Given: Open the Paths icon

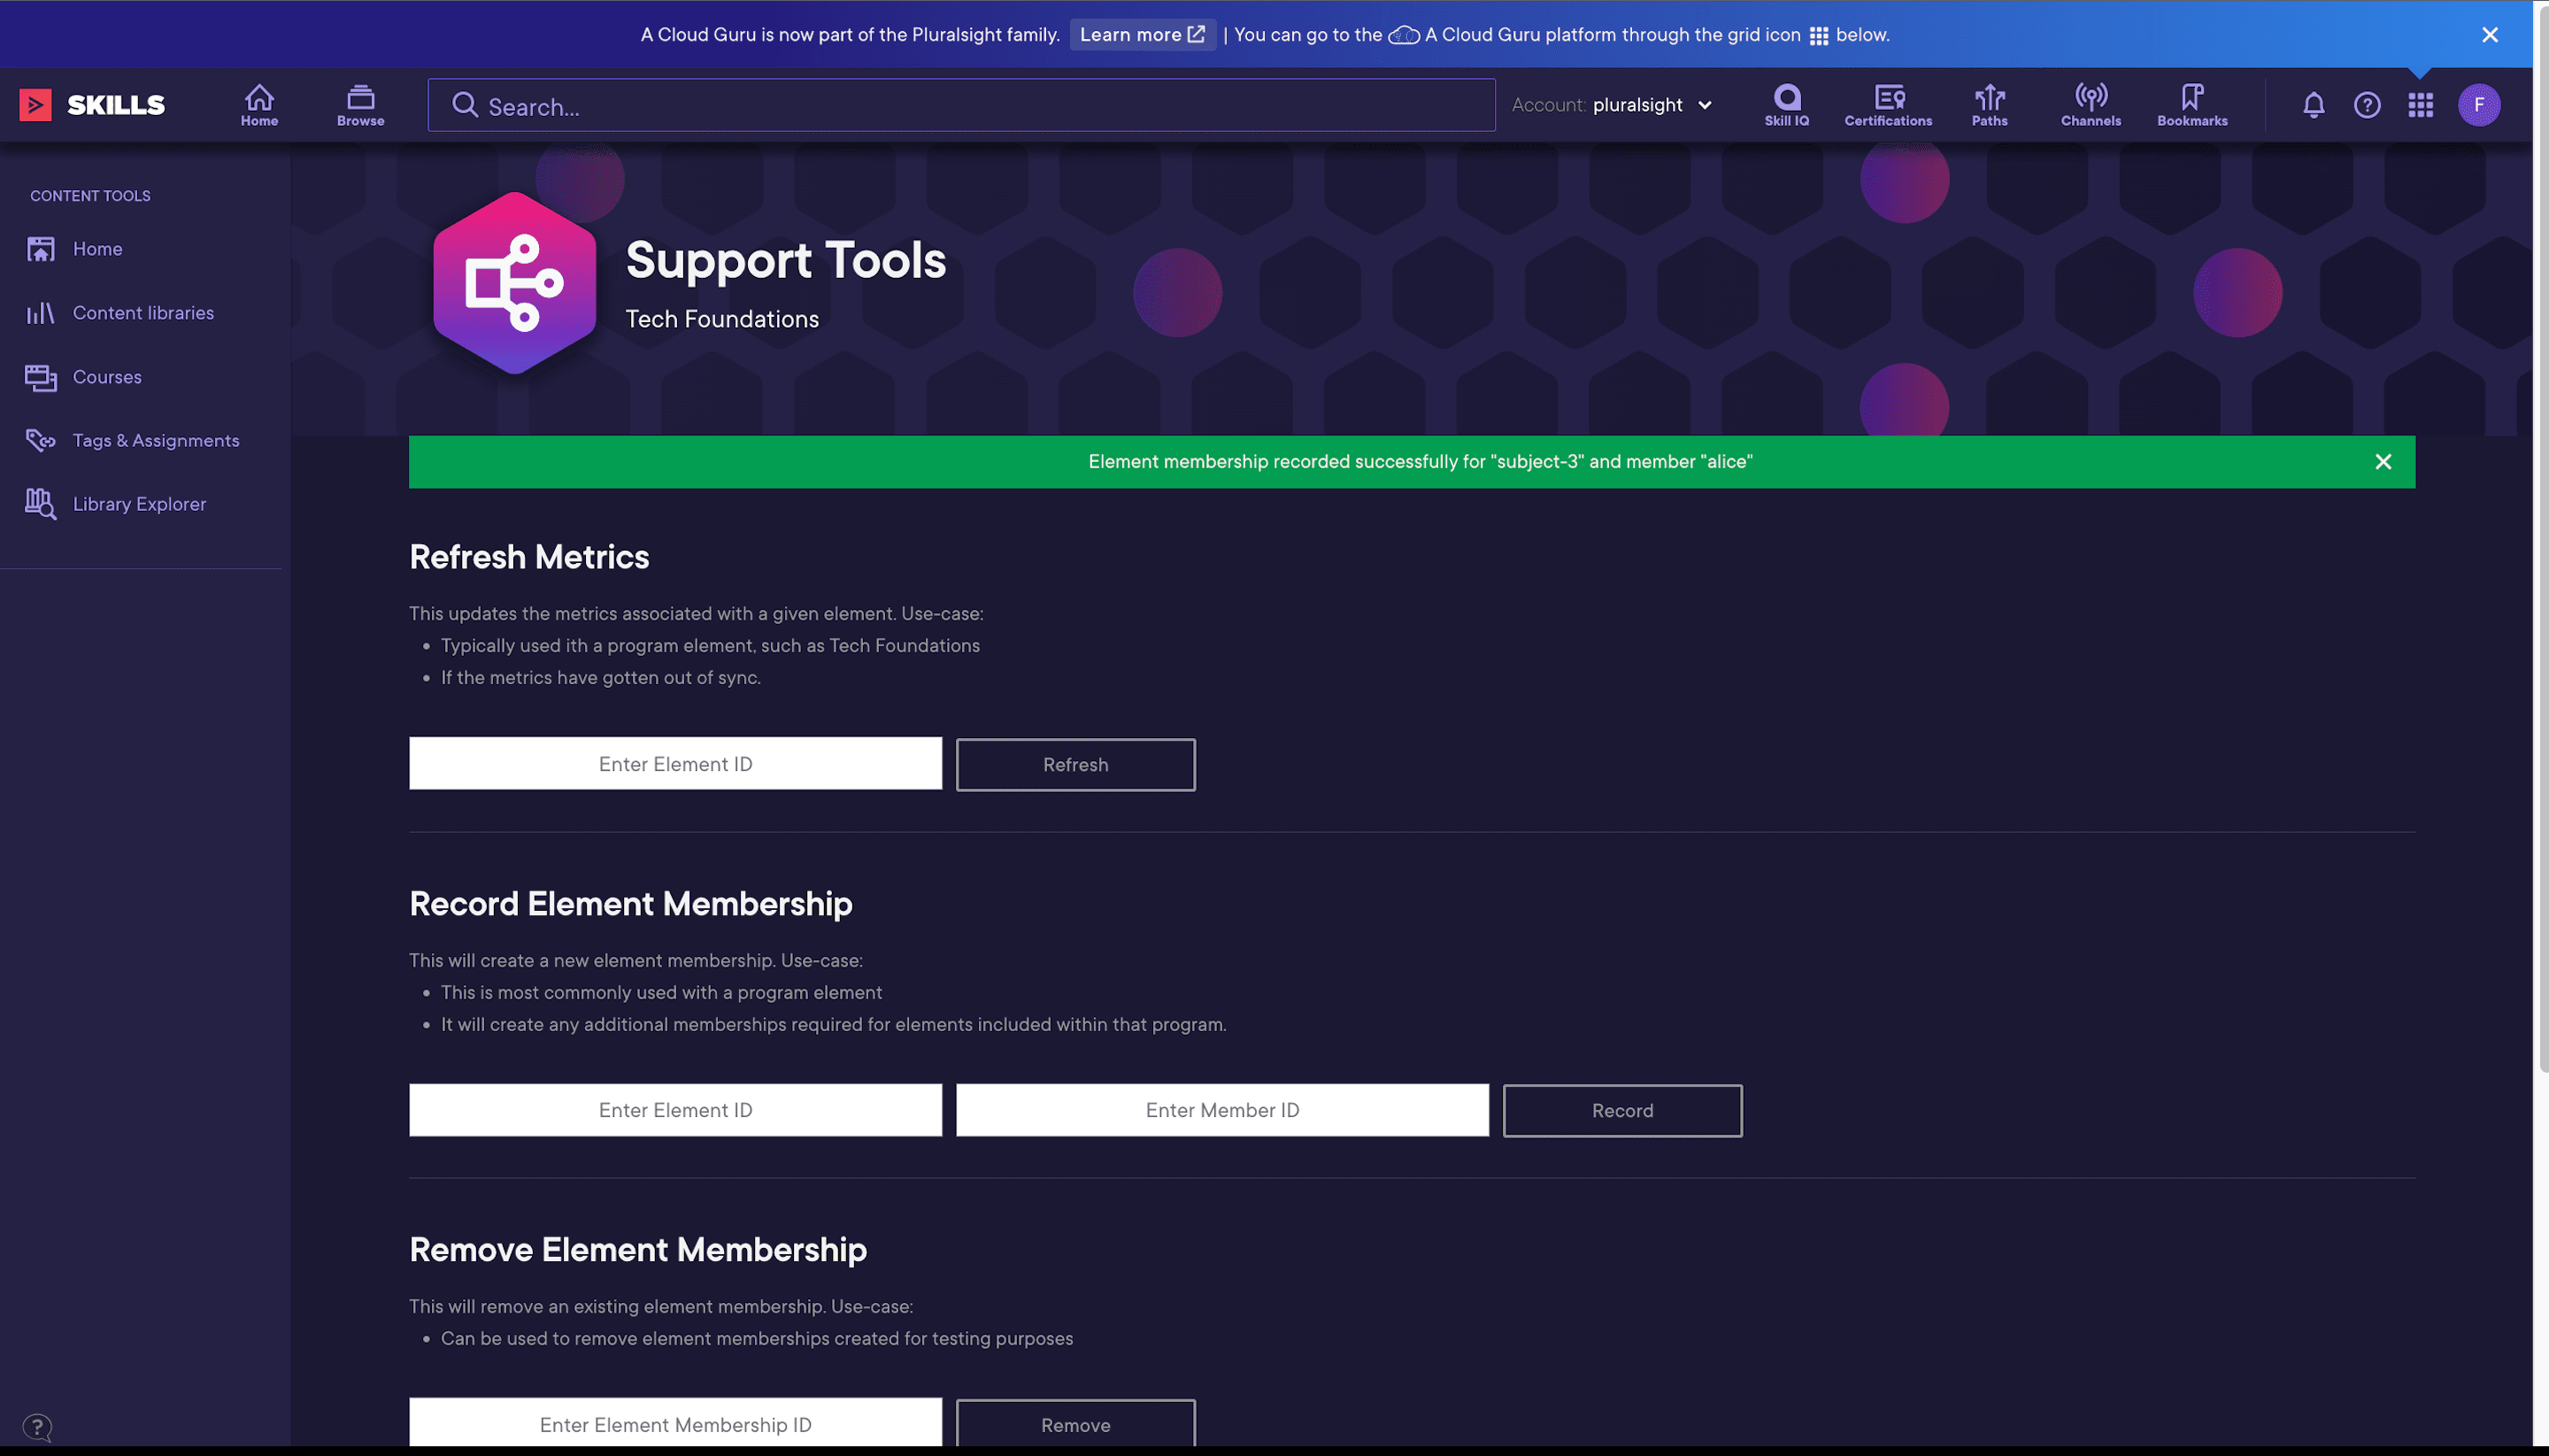Looking at the screenshot, I should click(1990, 104).
